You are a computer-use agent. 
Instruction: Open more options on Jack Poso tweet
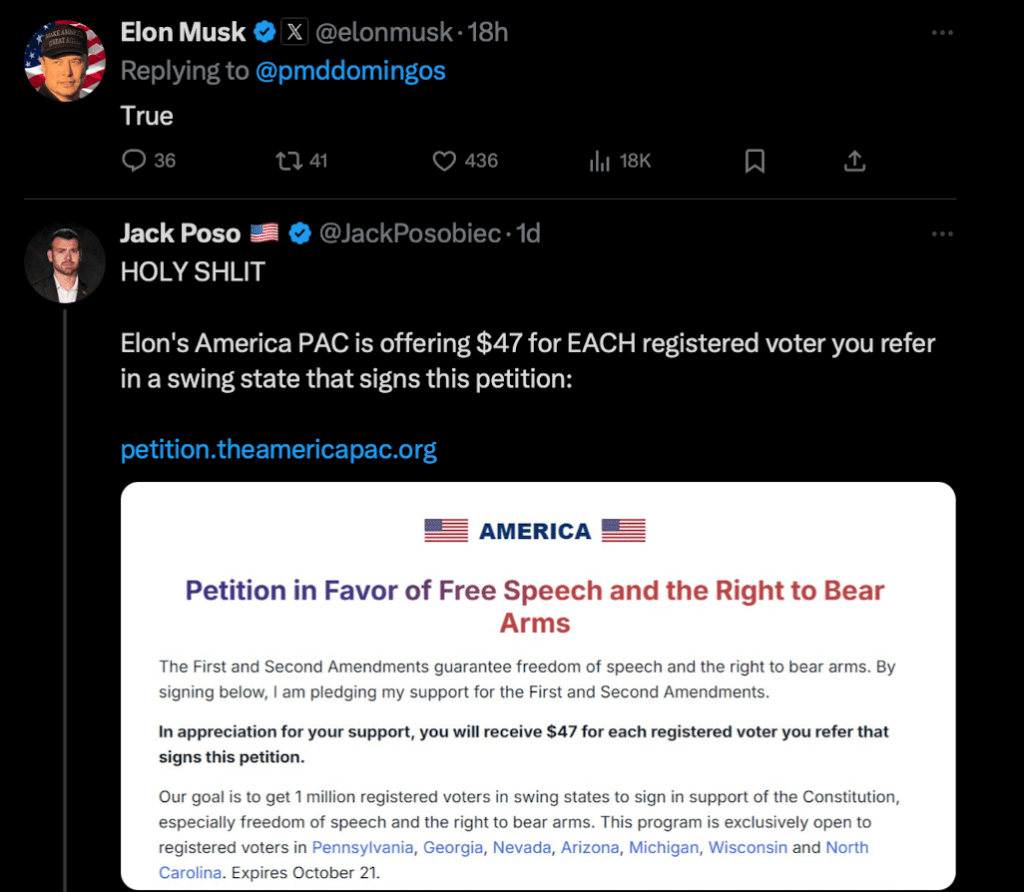pos(942,234)
